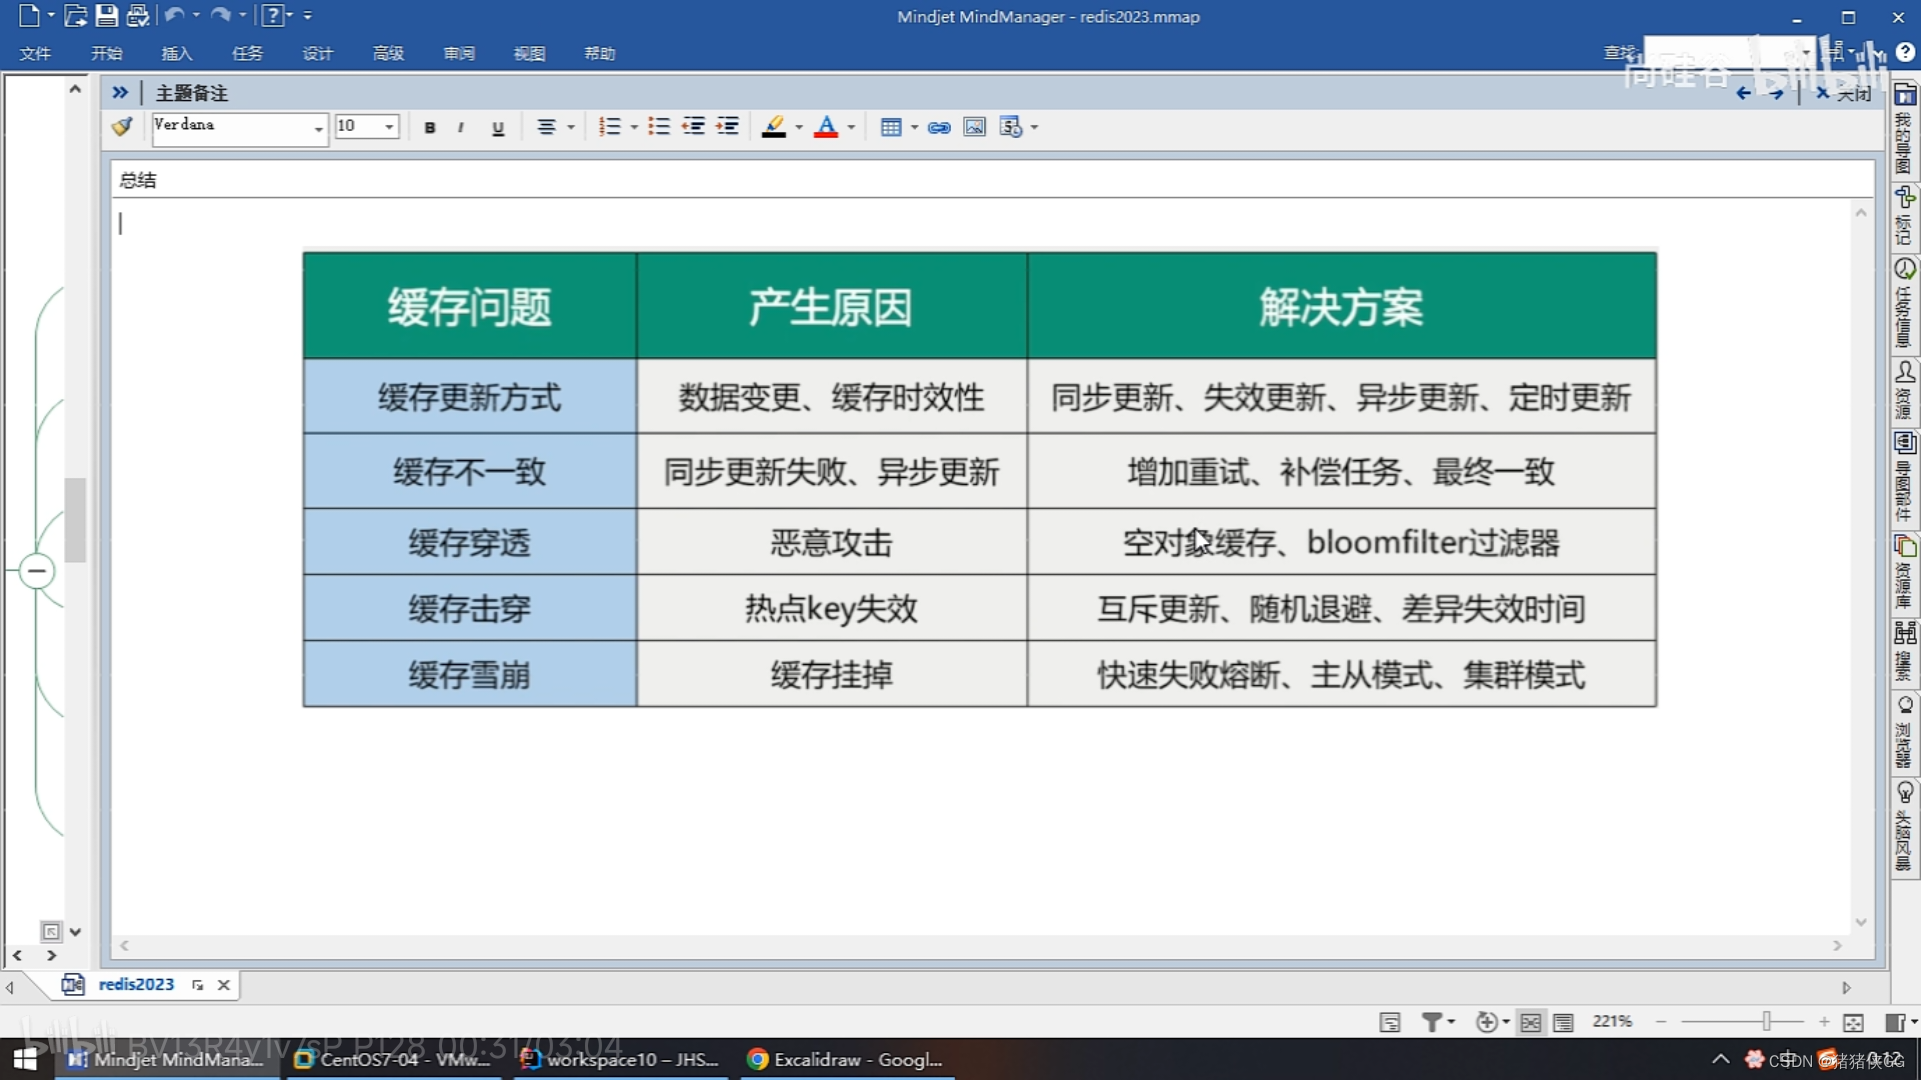
Task: Zoom in with the plus button
Action: click(1824, 1021)
